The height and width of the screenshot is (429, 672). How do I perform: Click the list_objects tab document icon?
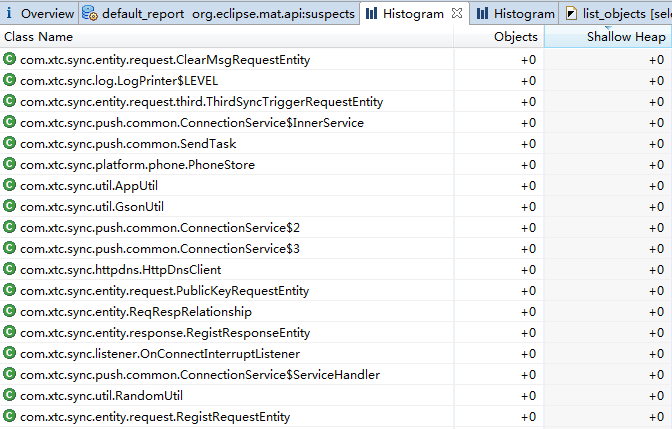click(x=571, y=13)
